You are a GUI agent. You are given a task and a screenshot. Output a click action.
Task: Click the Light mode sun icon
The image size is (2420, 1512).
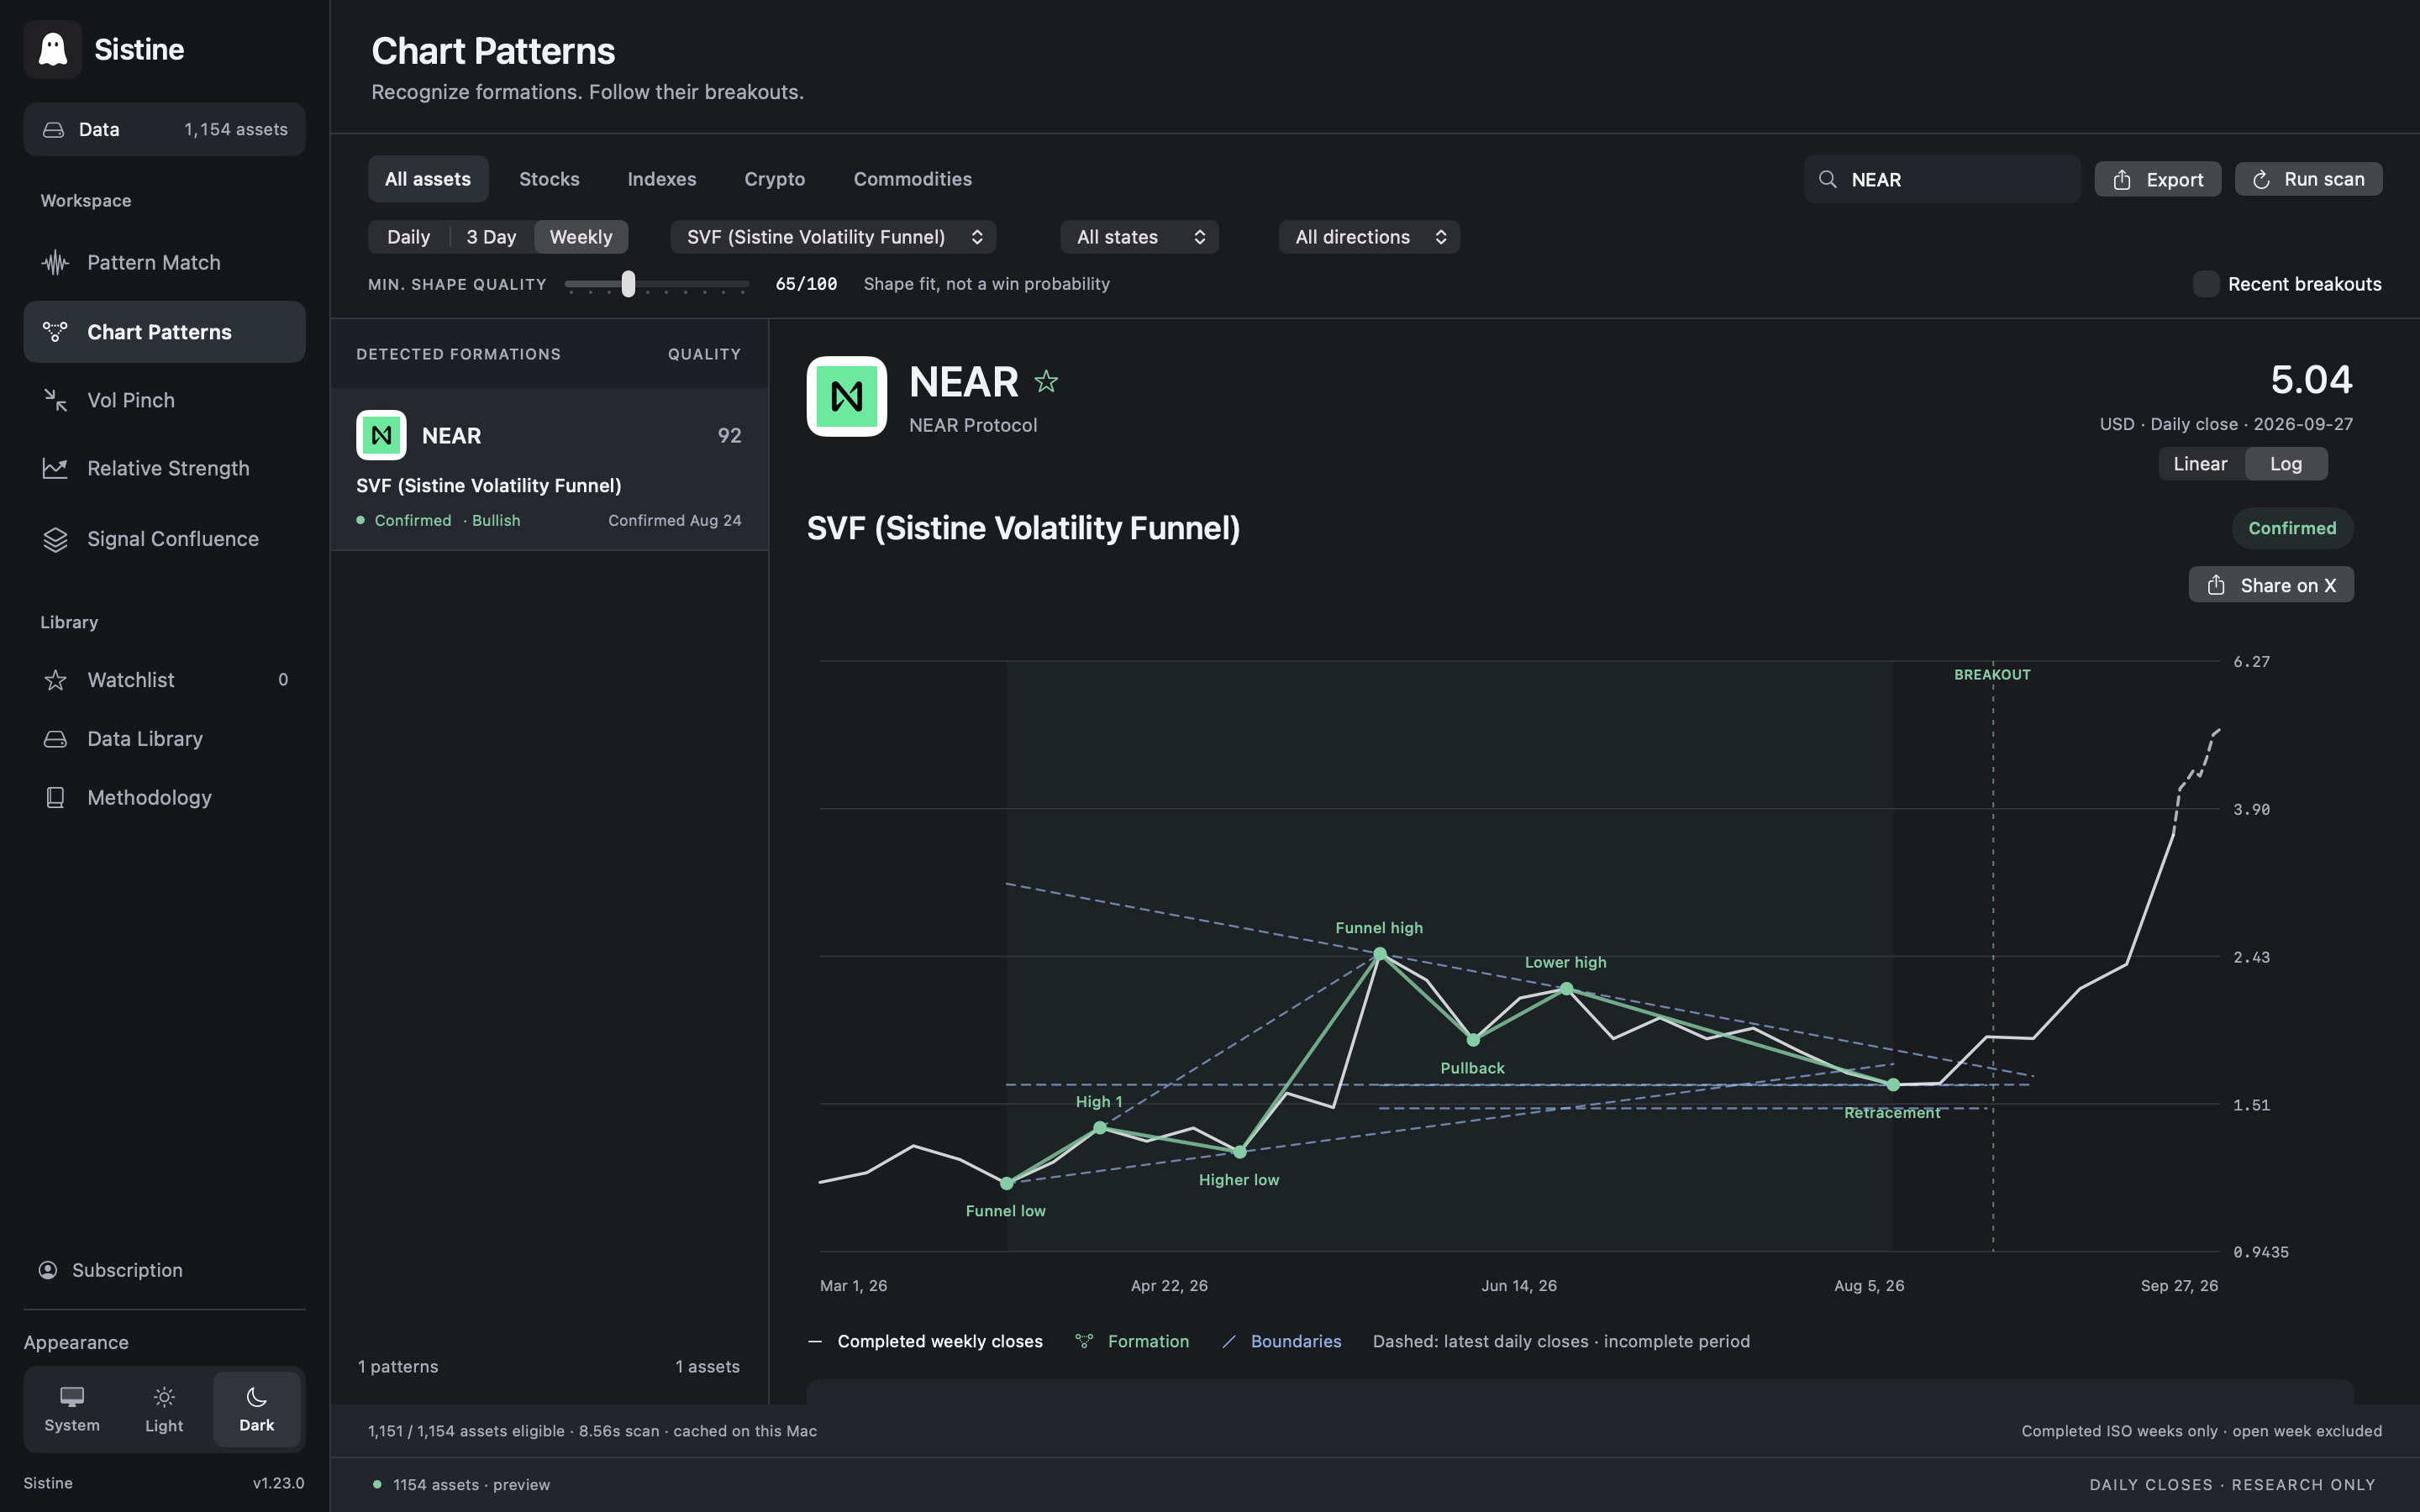coord(164,1396)
